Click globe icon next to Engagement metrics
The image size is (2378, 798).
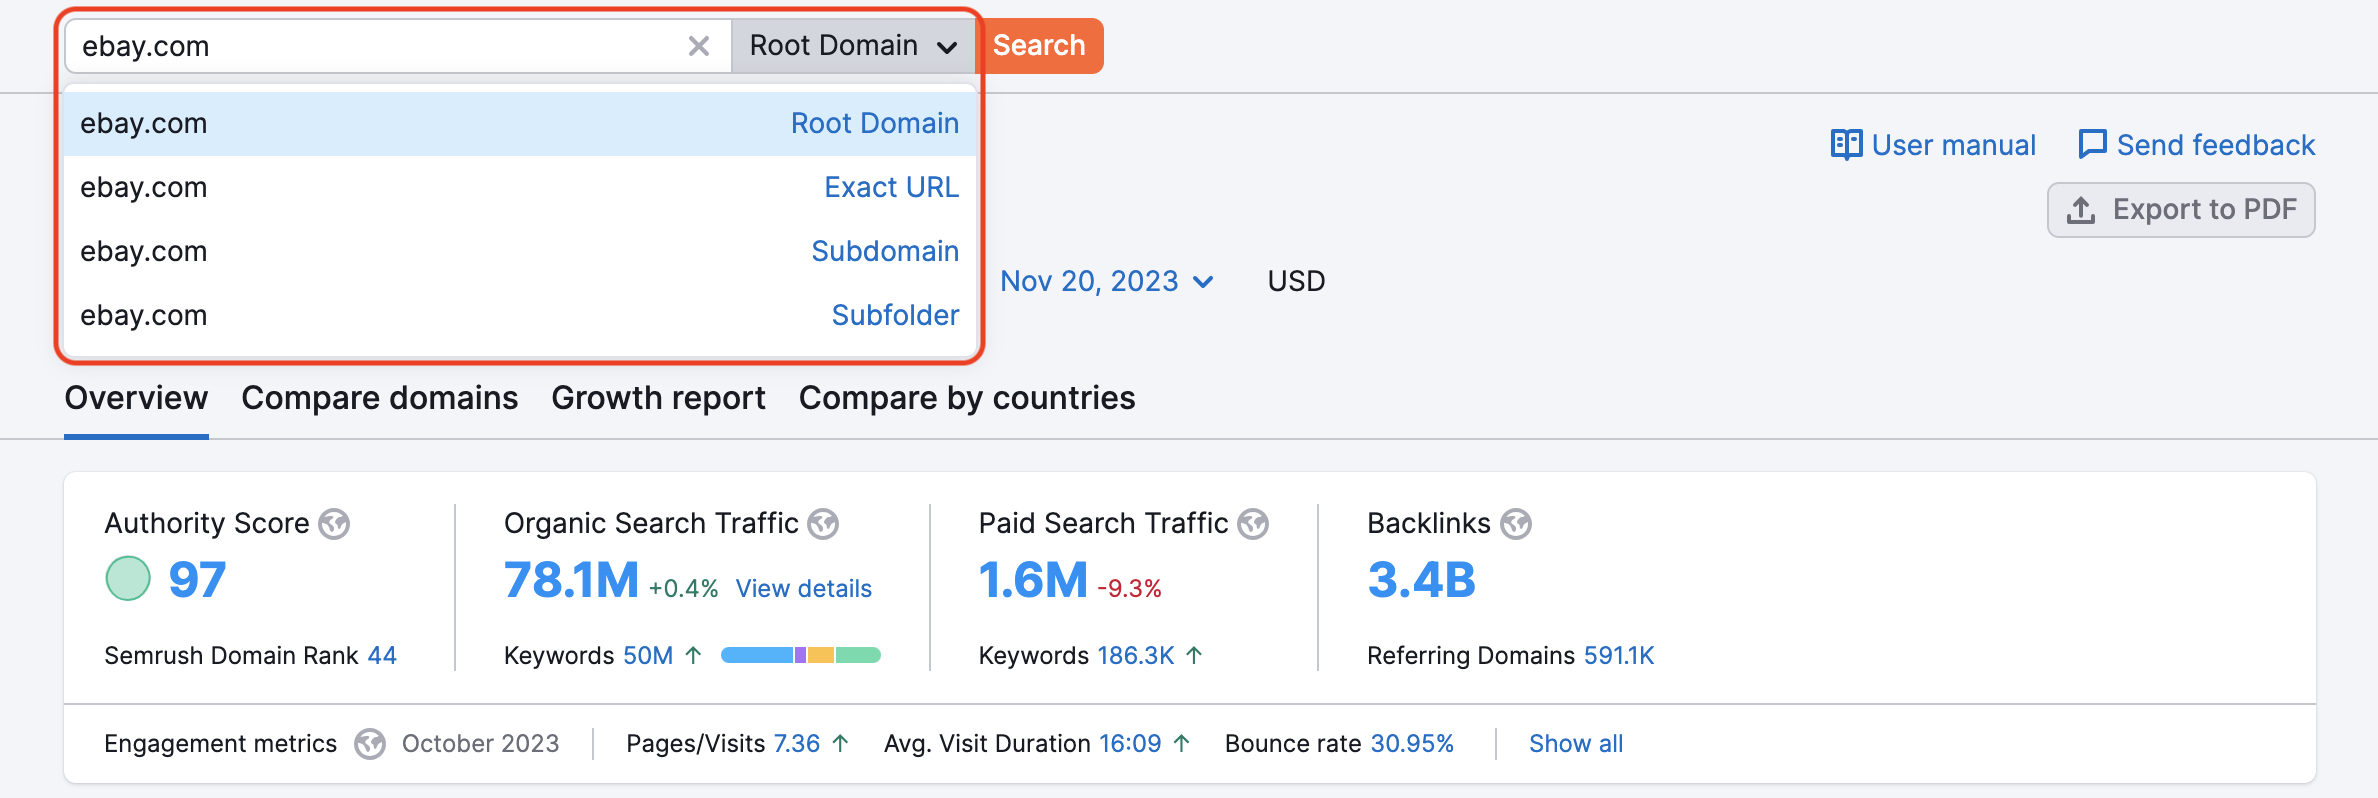click(370, 744)
